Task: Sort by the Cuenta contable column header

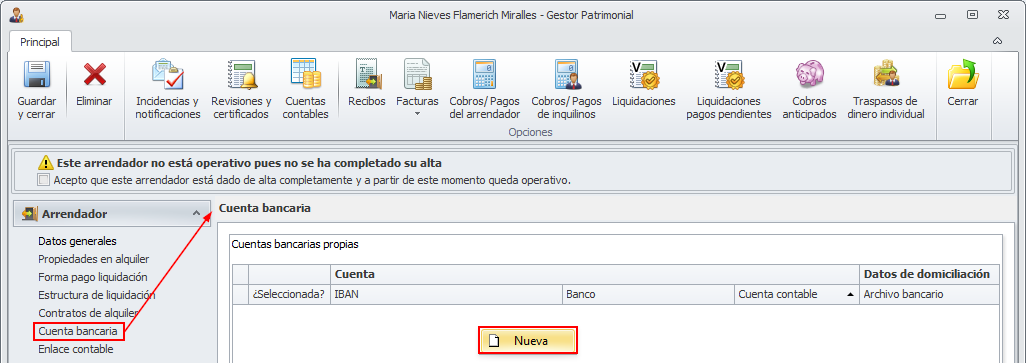Action: coord(796,294)
